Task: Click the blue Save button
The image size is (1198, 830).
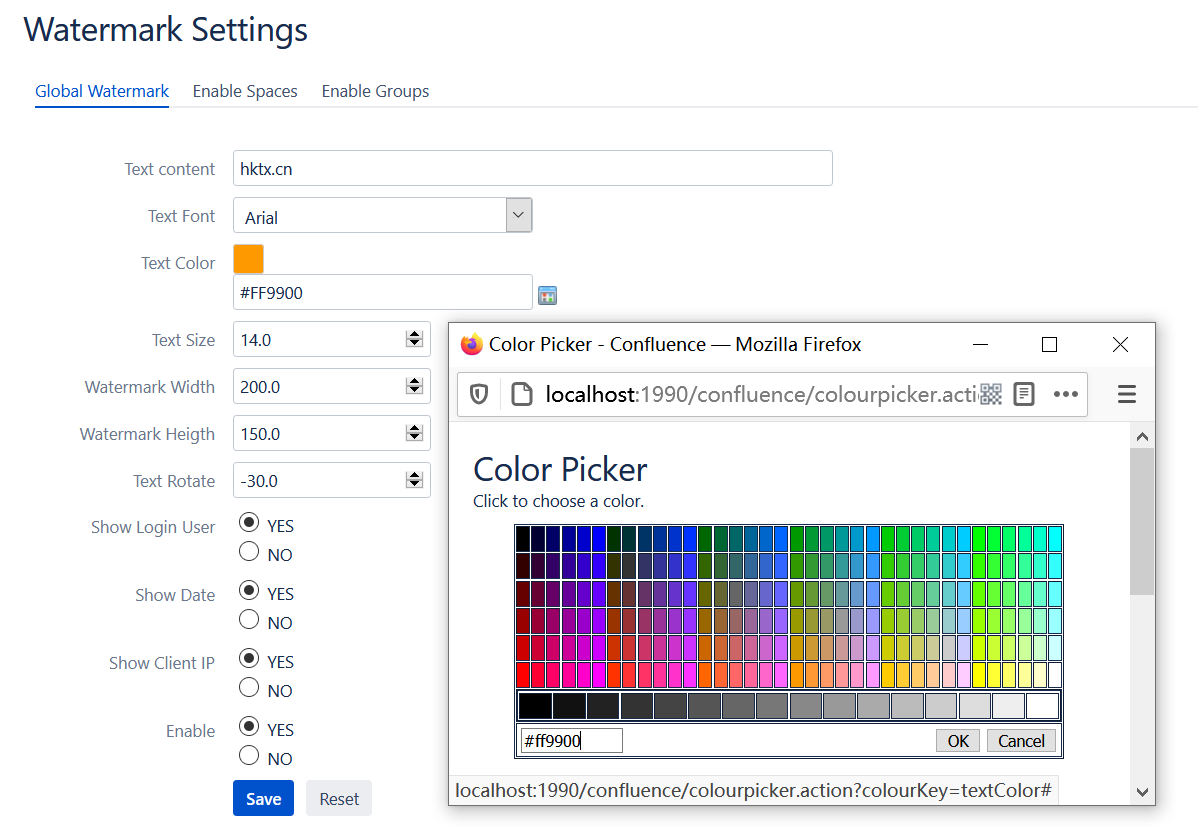Action: click(264, 799)
